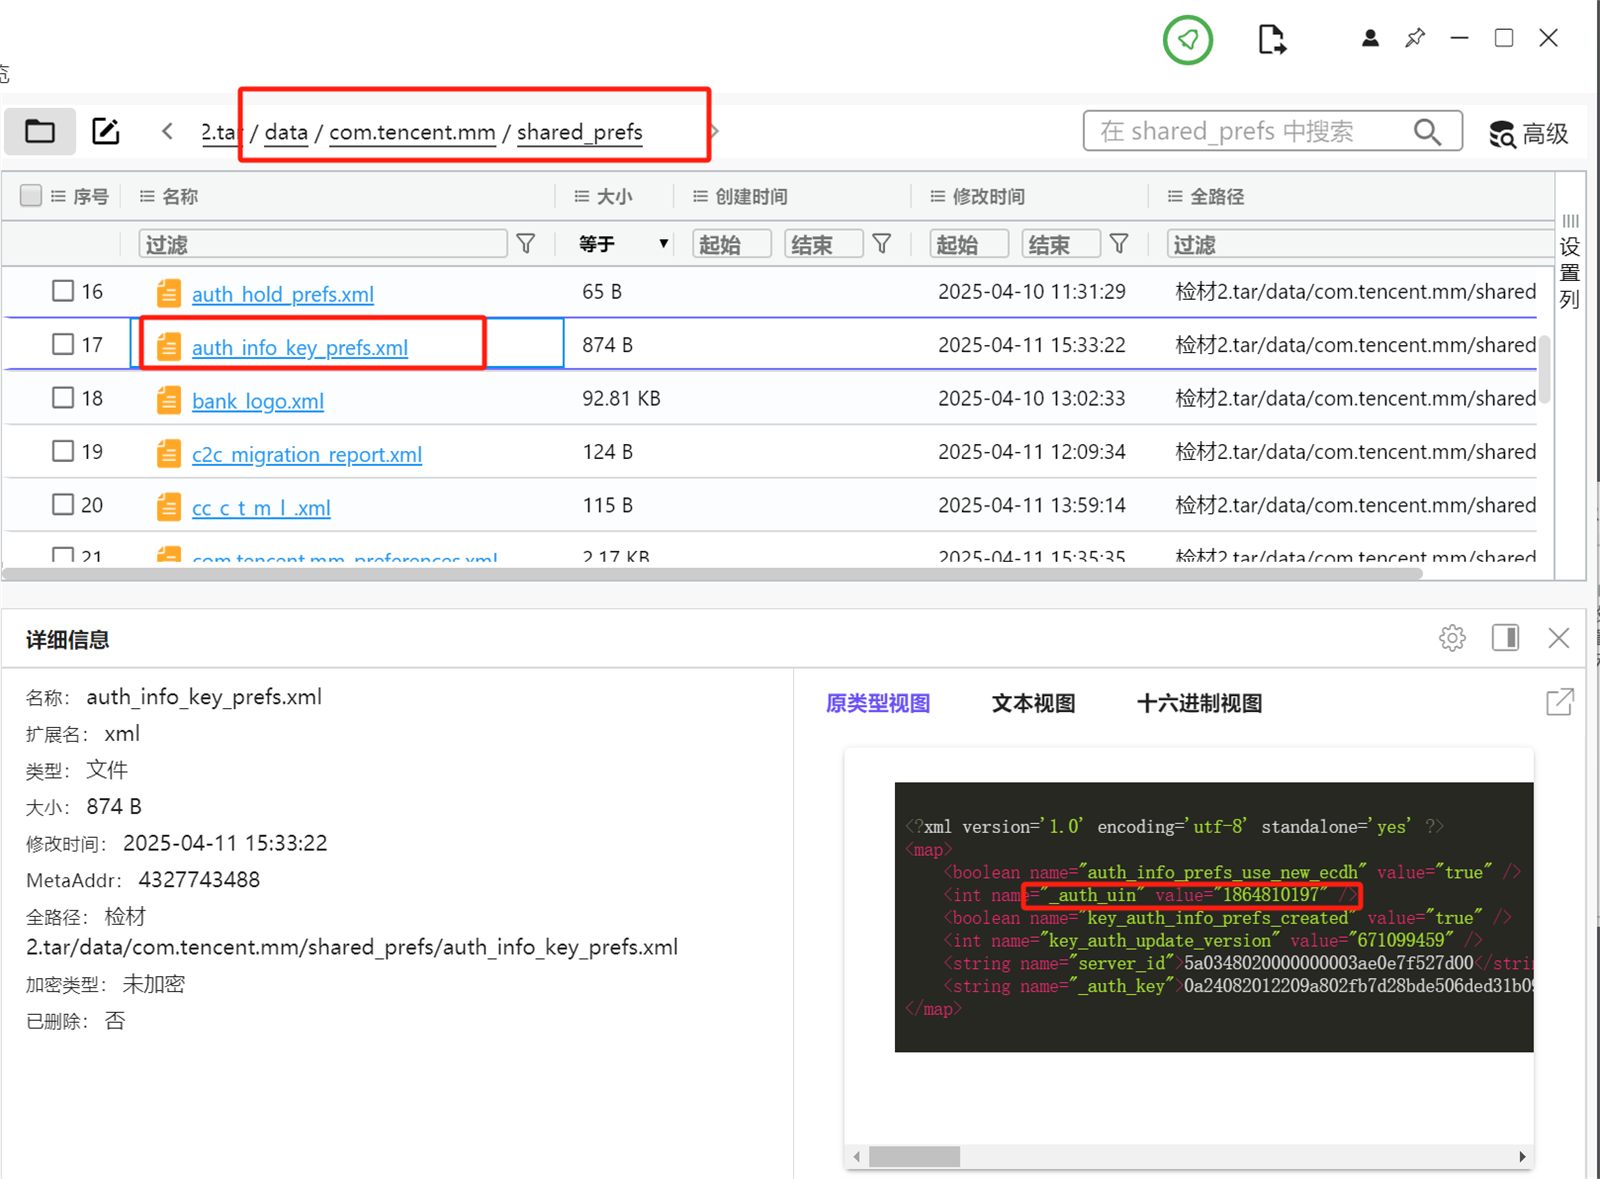1600x1179 pixels.
Task: Open 序号 column header menu
Action: coord(58,196)
